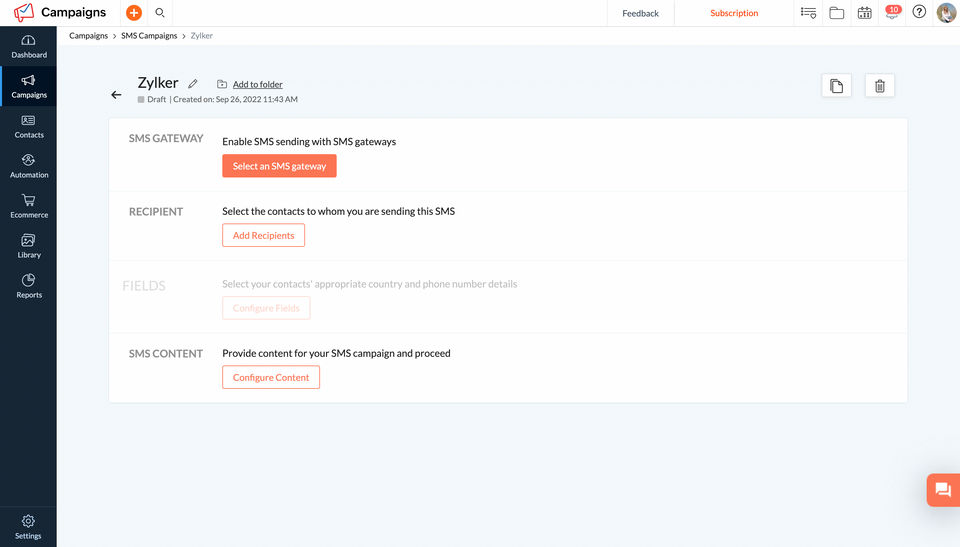Click the Configure Content button
The height and width of the screenshot is (547, 960).
click(271, 377)
